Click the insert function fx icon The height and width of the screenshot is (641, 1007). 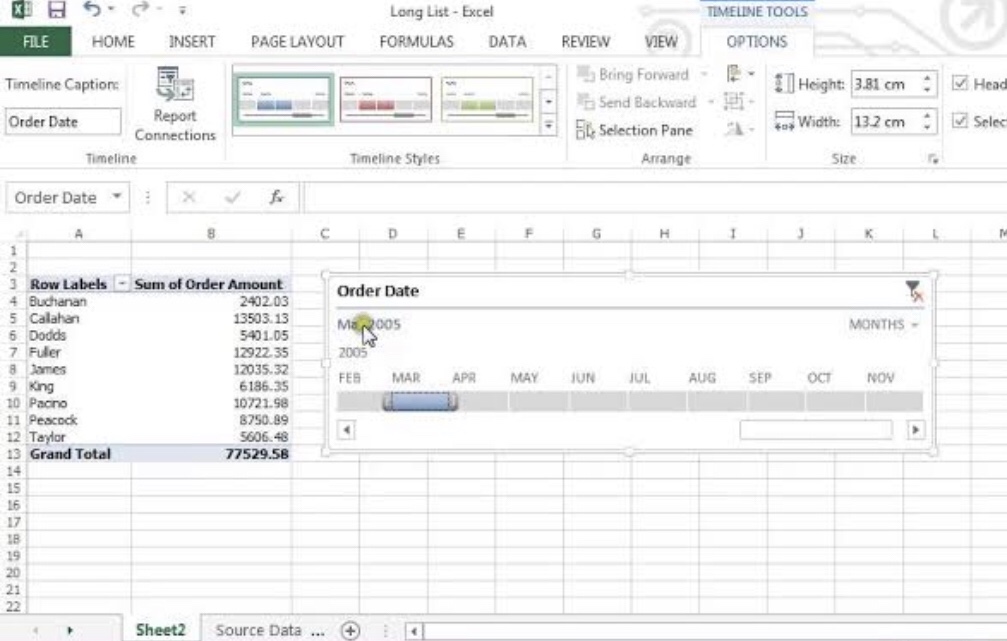[x=275, y=198]
